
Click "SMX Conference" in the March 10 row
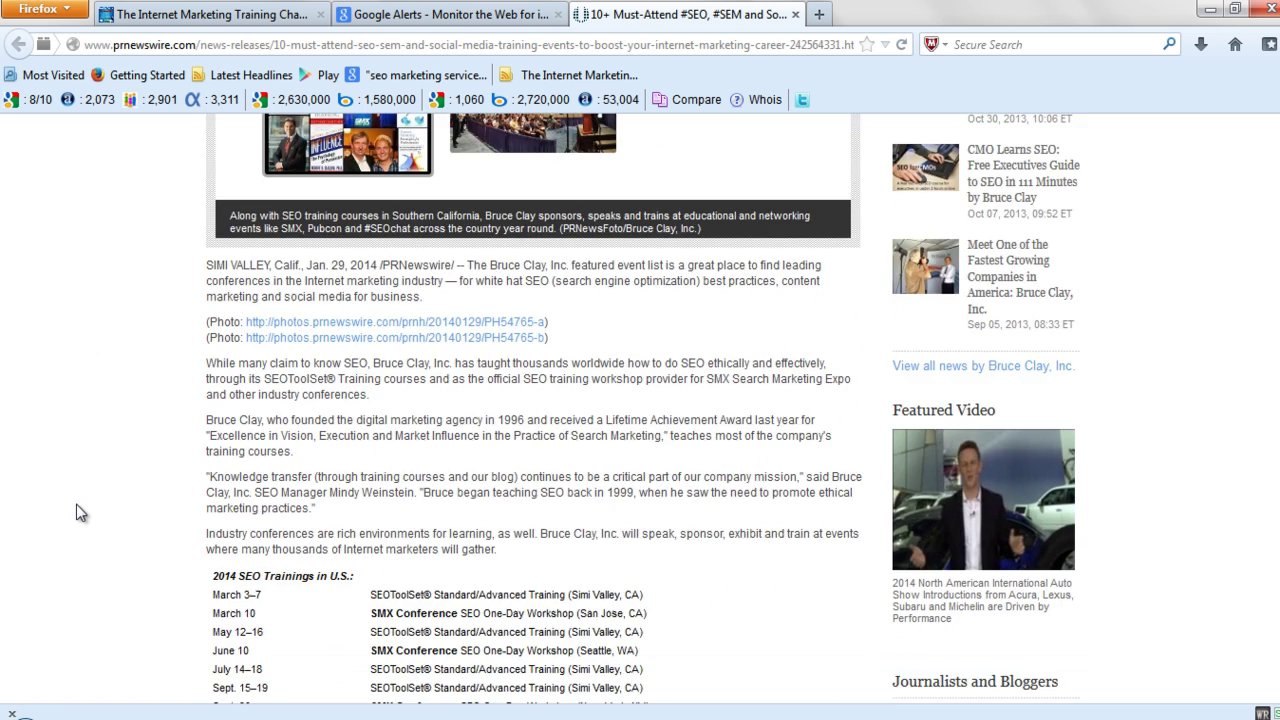[414, 613]
